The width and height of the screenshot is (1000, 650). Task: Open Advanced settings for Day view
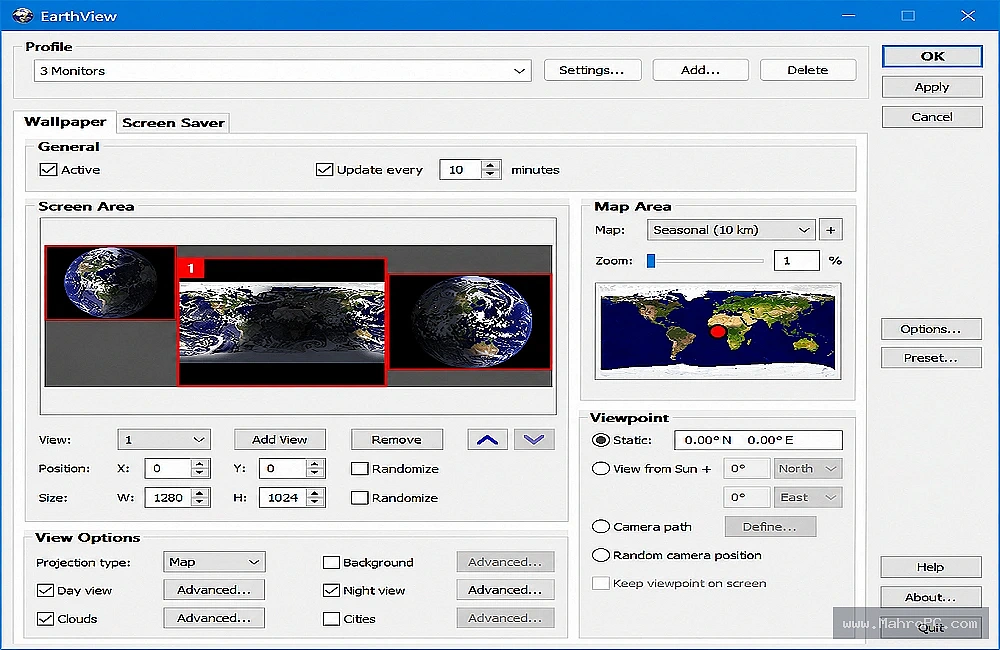coord(214,590)
